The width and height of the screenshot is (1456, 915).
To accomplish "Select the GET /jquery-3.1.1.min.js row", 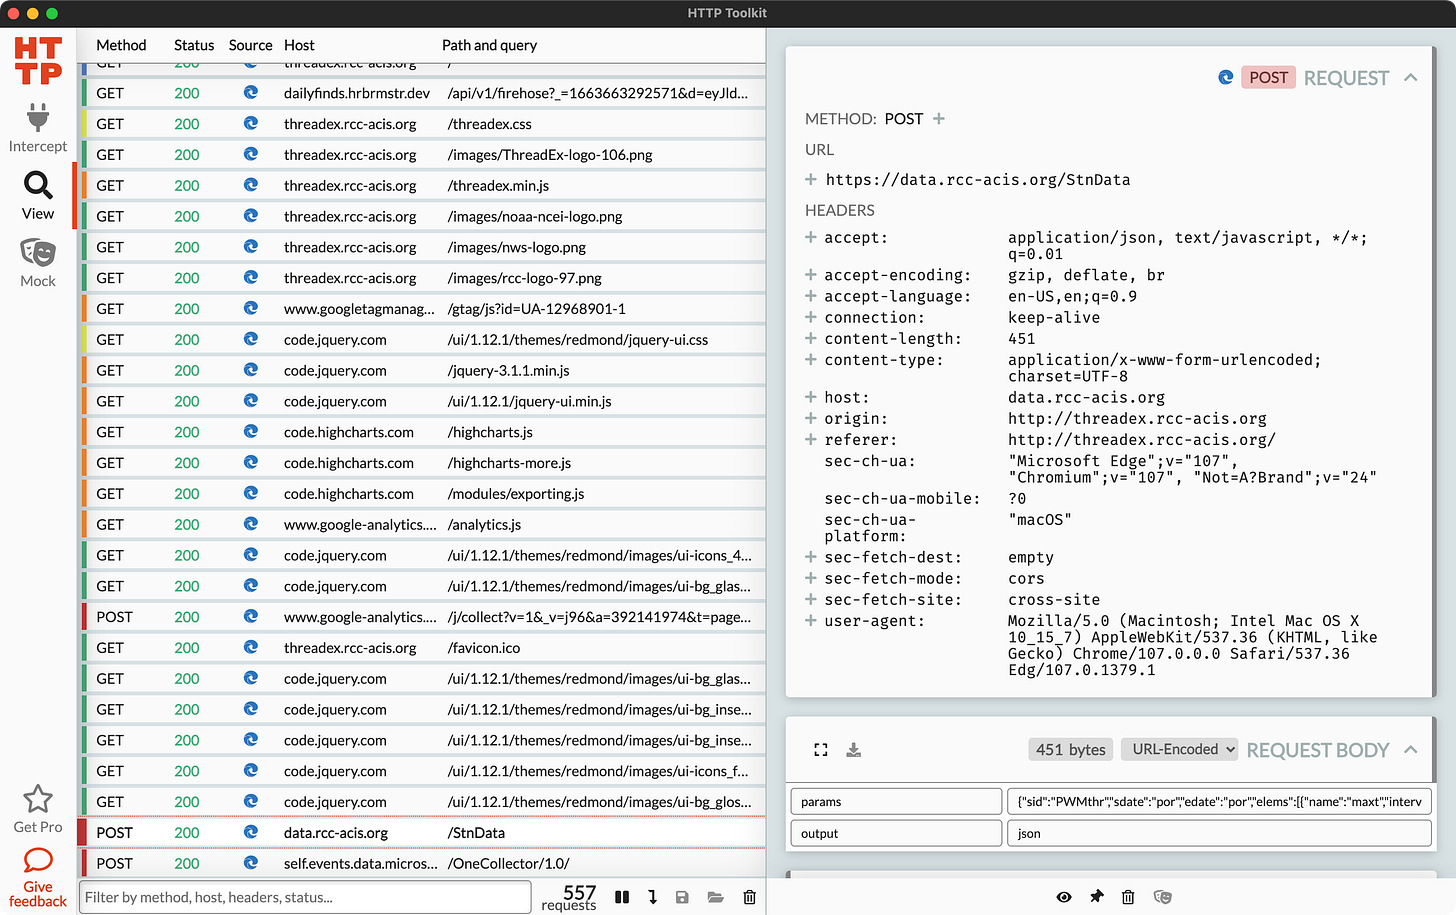I will coord(423,370).
